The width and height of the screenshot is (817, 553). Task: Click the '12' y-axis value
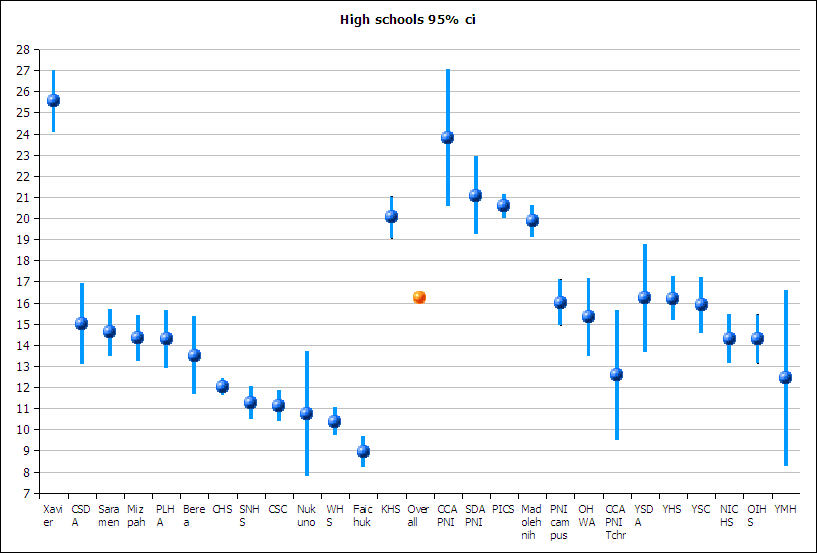tap(23, 388)
